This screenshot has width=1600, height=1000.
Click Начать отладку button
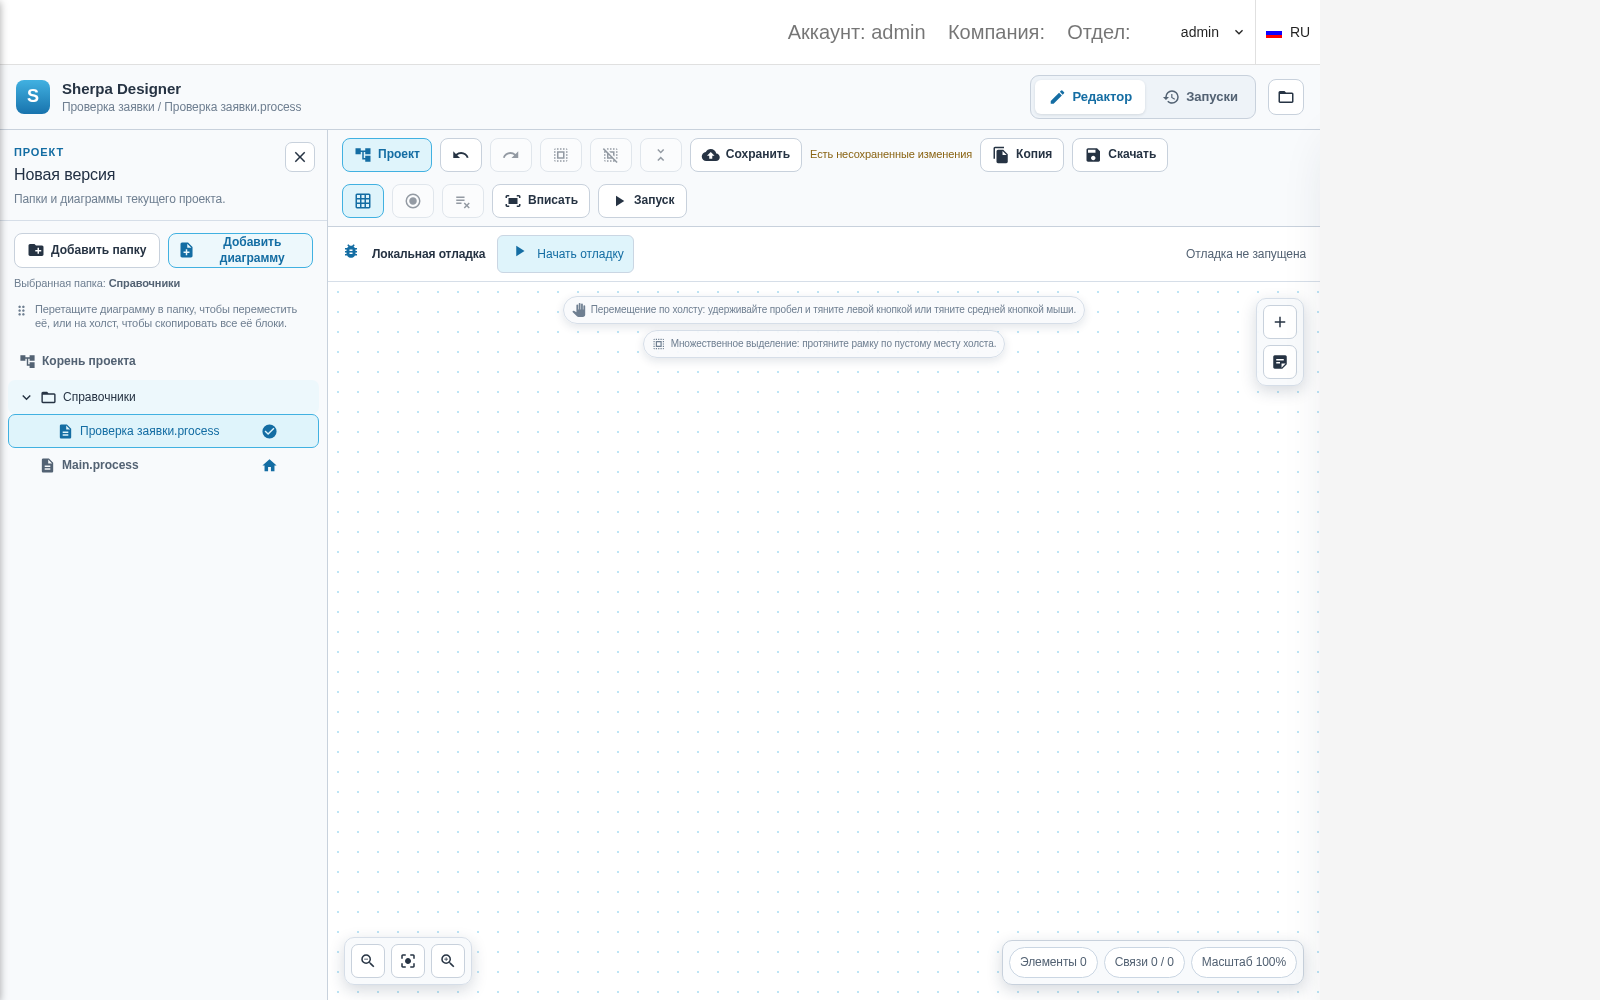(x=566, y=254)
